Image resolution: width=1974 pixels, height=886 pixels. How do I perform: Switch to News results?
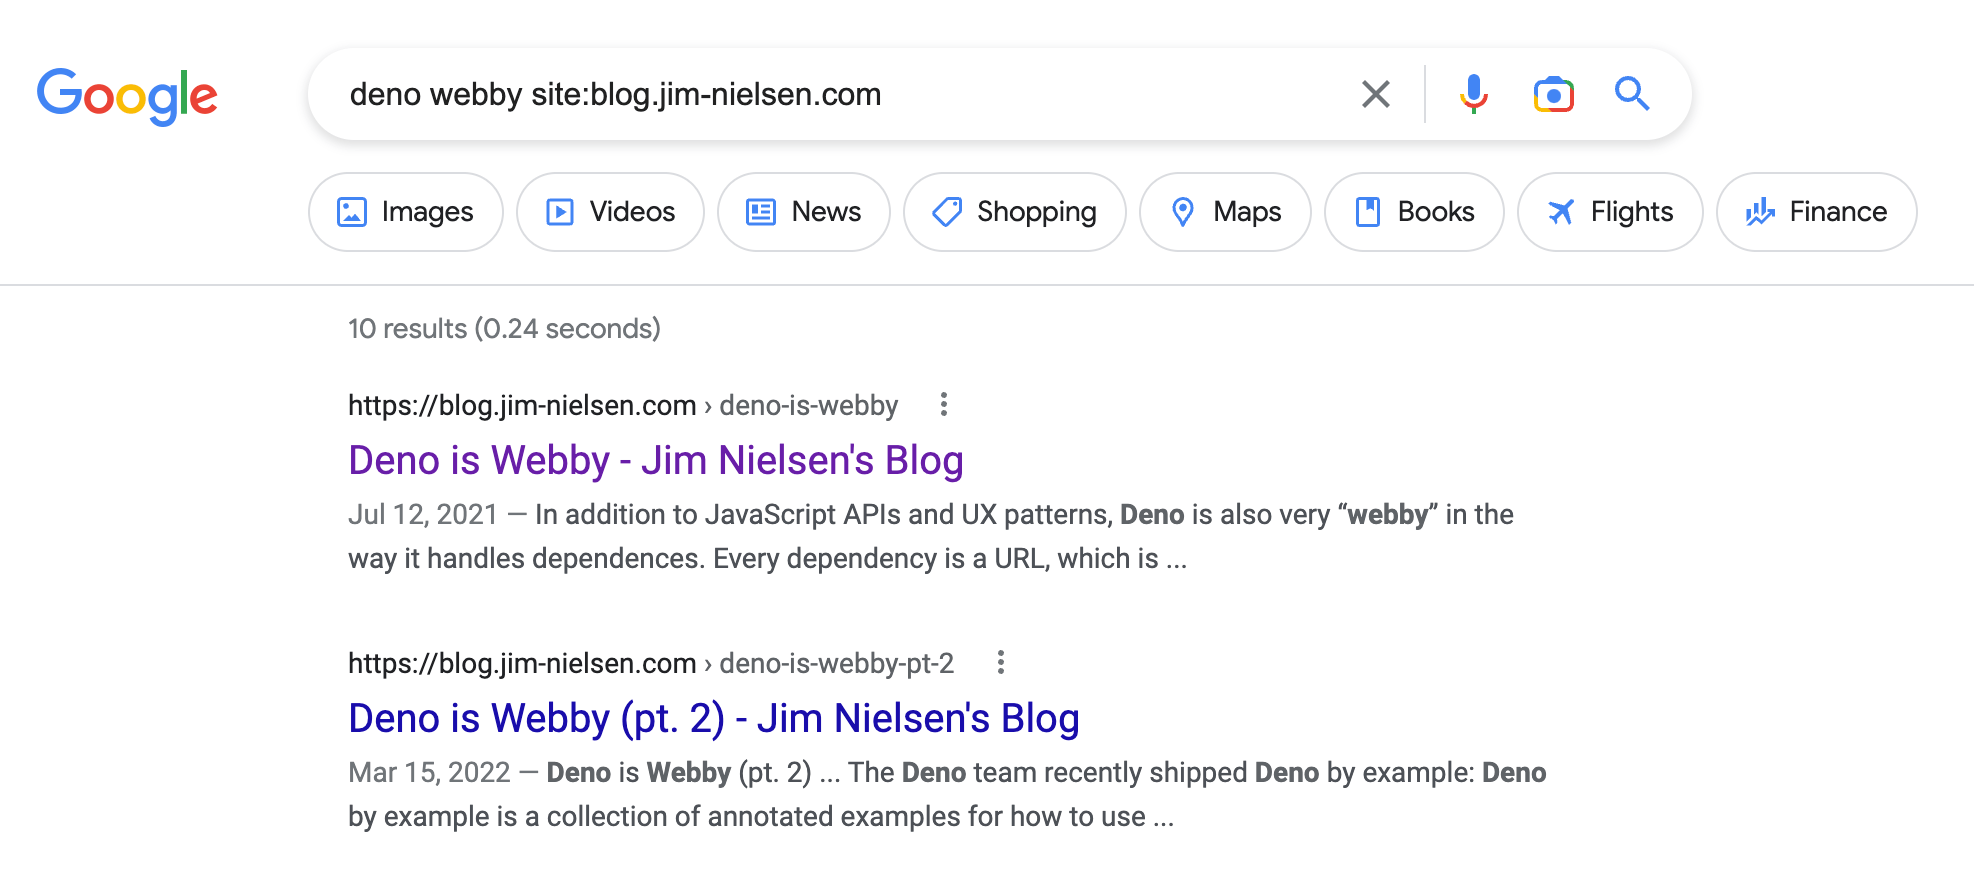[x=803, y=212]
